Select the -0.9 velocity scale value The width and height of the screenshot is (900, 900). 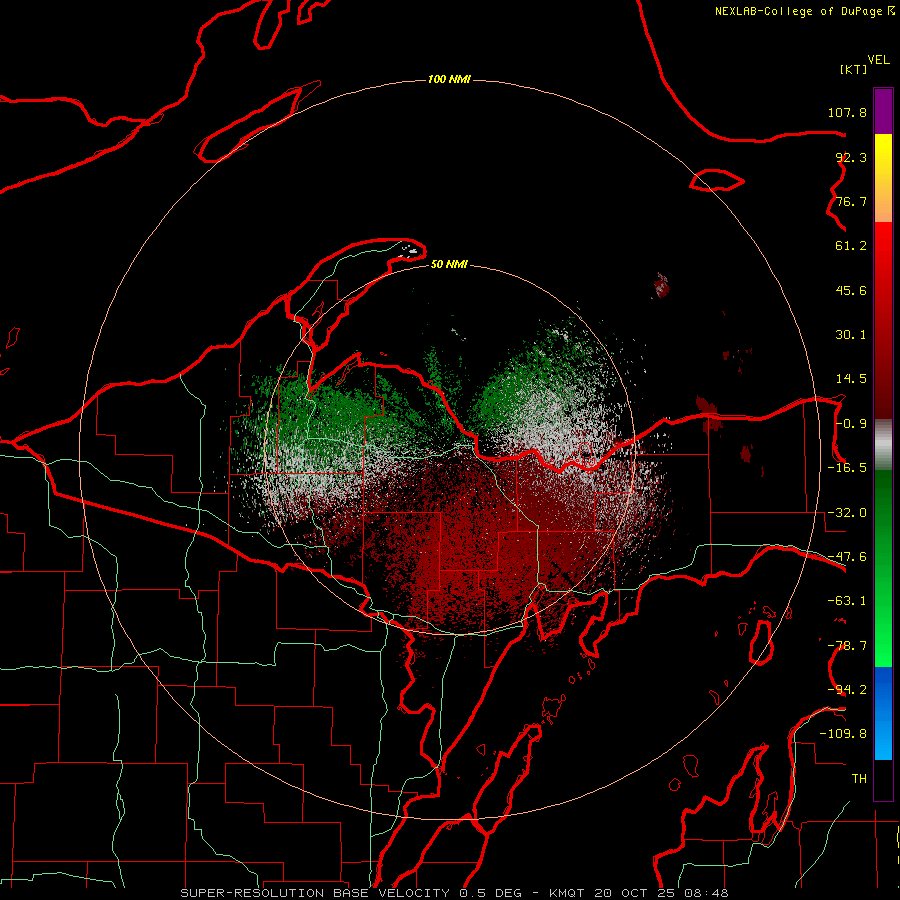(851, 424)
